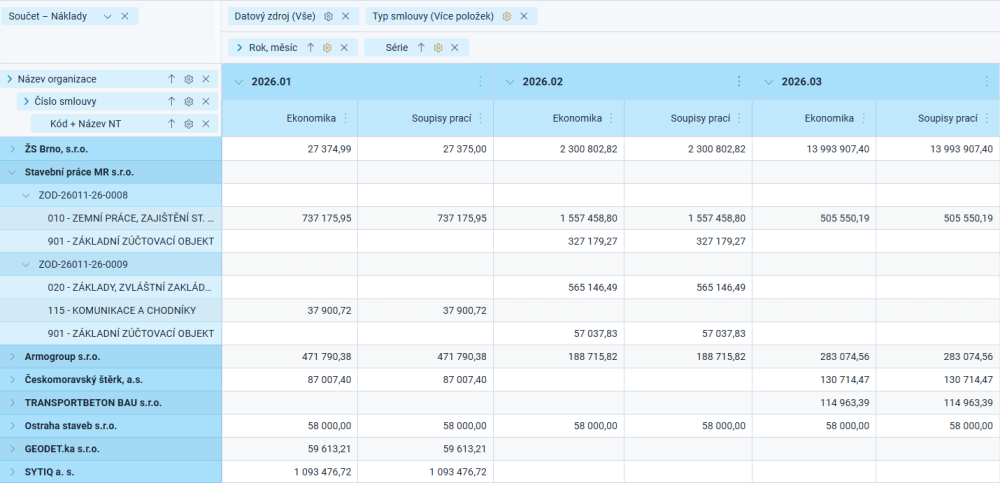This screenshot has width=1000, height=483.
Task: Open menu for Ekonomika column under 2026.01
Action: [346, 118]
